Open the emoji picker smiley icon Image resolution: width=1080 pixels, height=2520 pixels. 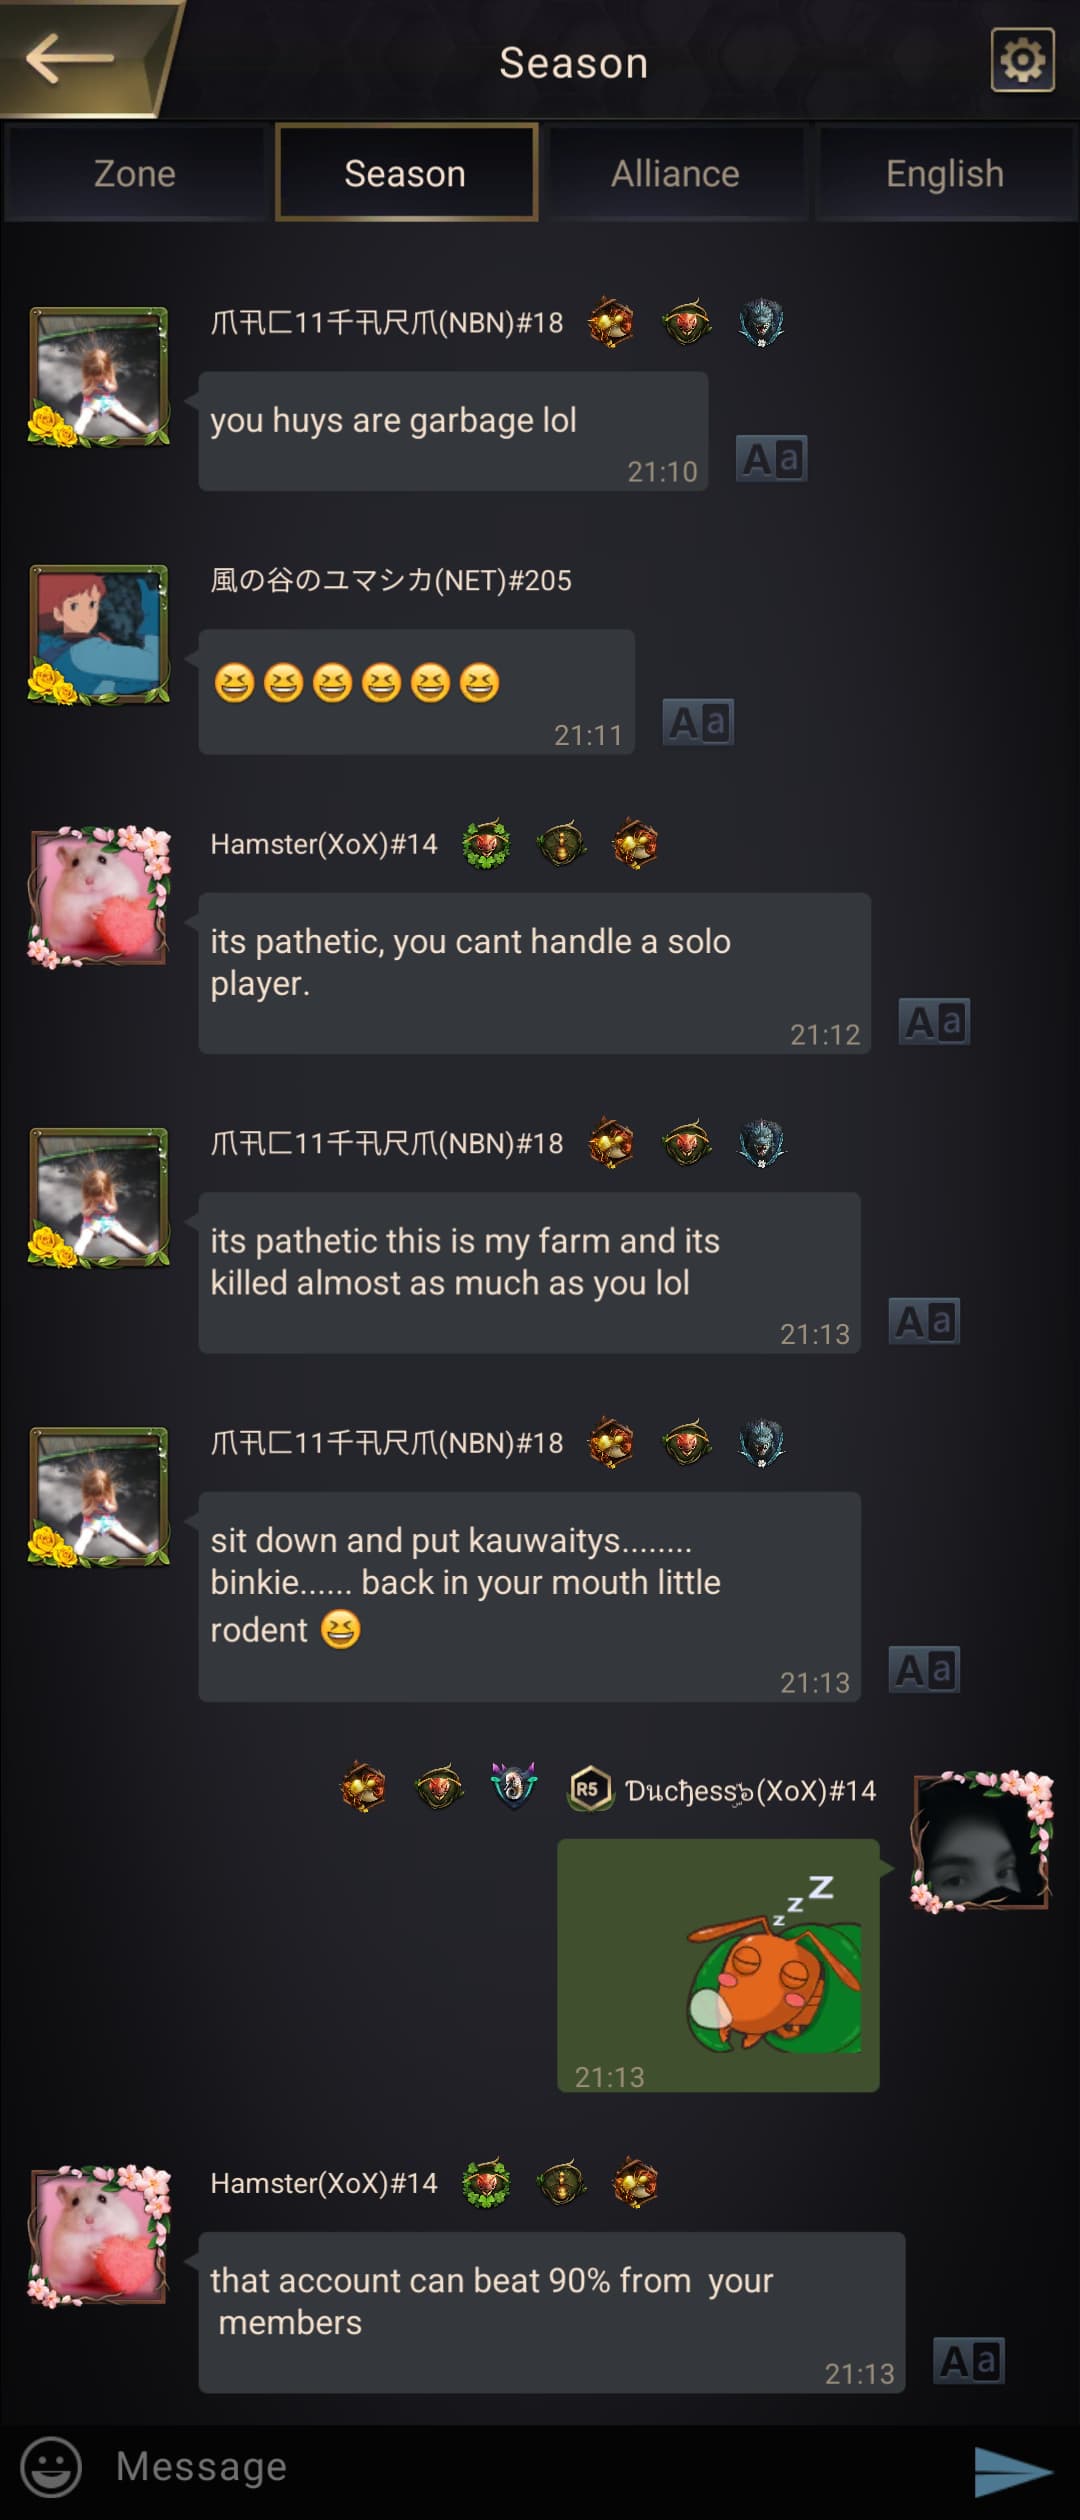[x=51, y=2467]
